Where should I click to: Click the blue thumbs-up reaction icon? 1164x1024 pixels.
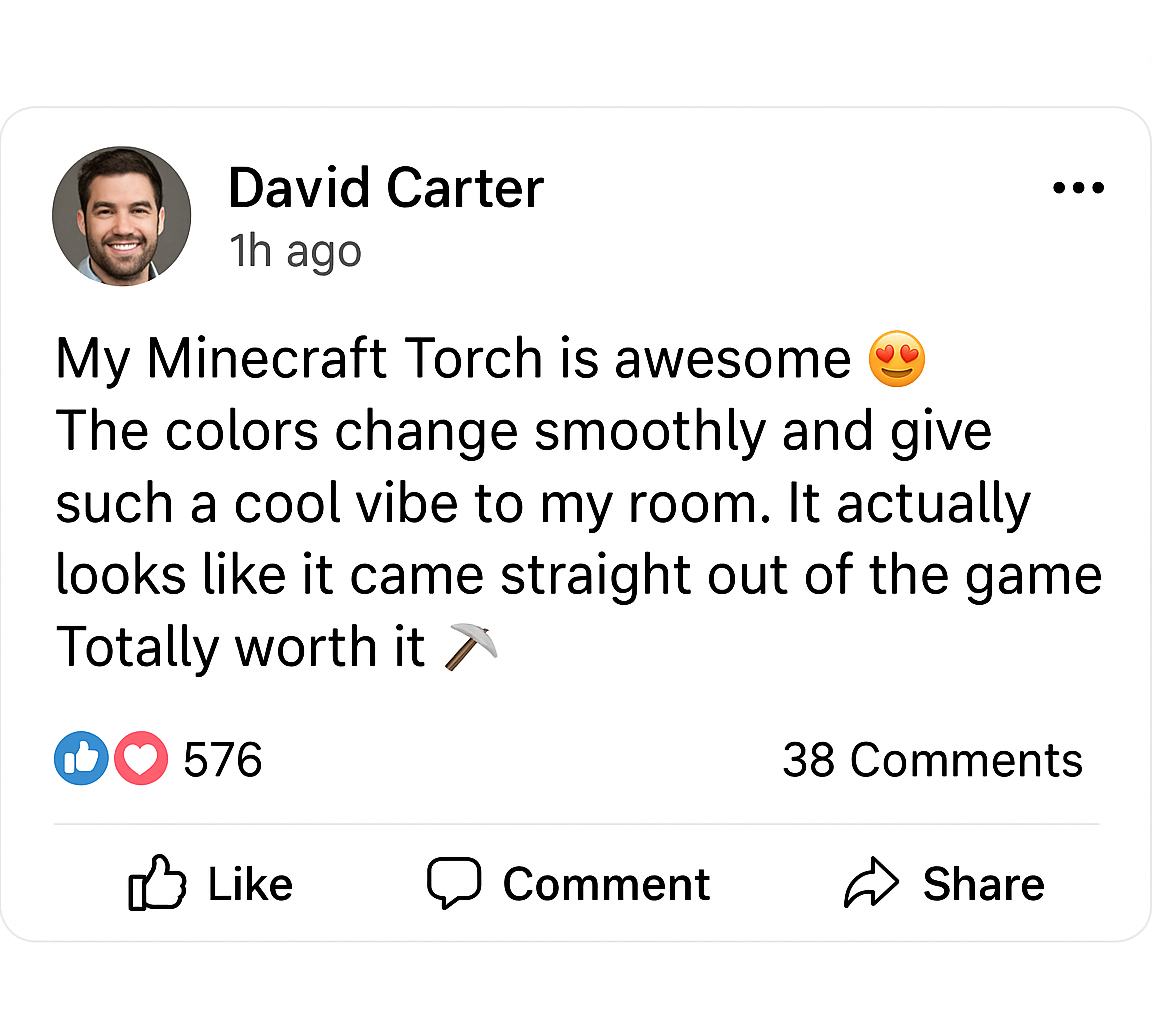click(x=80, y=760)
